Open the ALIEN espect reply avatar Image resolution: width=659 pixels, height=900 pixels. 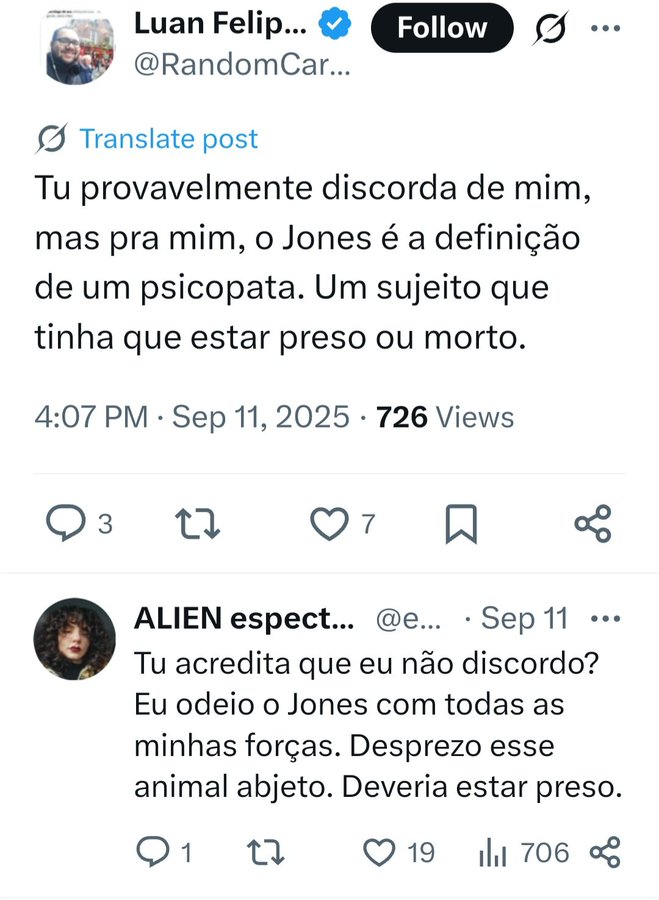click(75, 639)
